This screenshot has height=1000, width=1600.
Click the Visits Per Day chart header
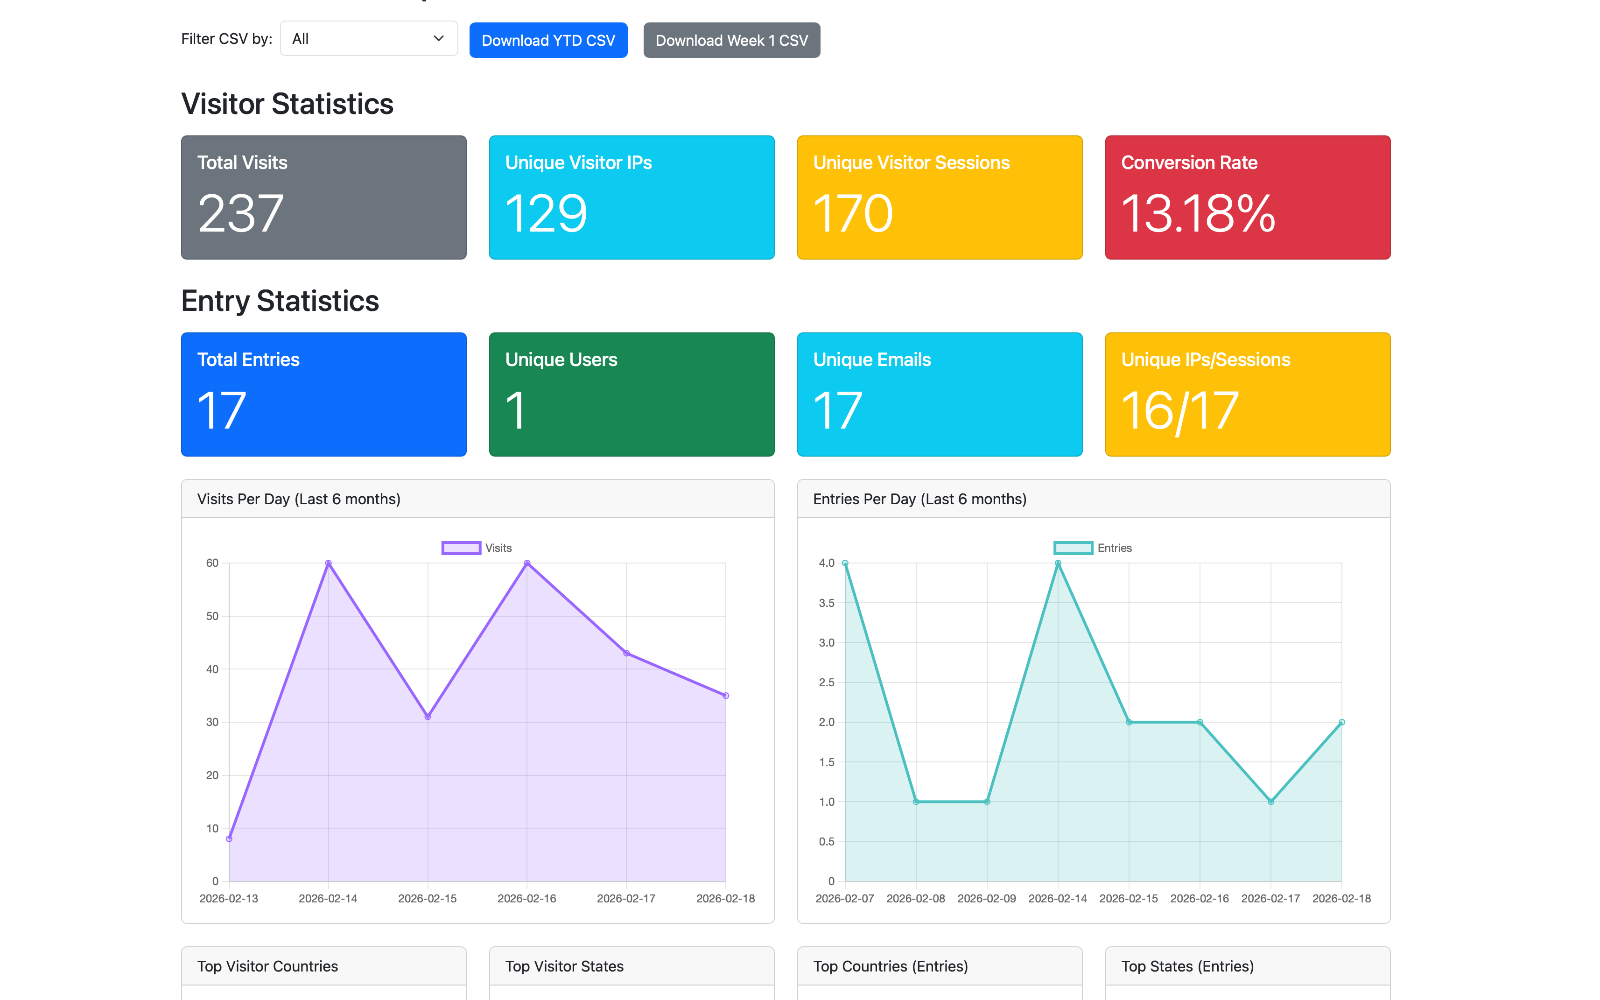coord(297,498)
